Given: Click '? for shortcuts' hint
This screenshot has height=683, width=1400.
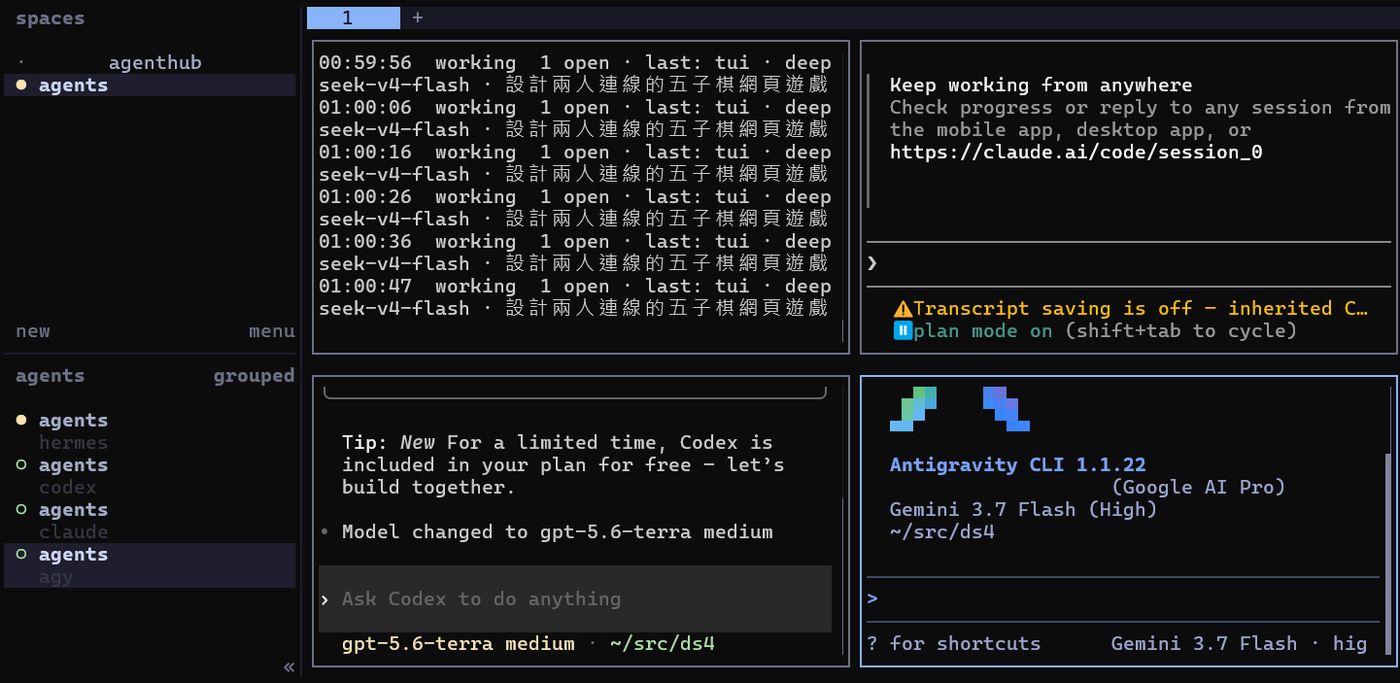Looking at the screenshot, I should point(953,643).
